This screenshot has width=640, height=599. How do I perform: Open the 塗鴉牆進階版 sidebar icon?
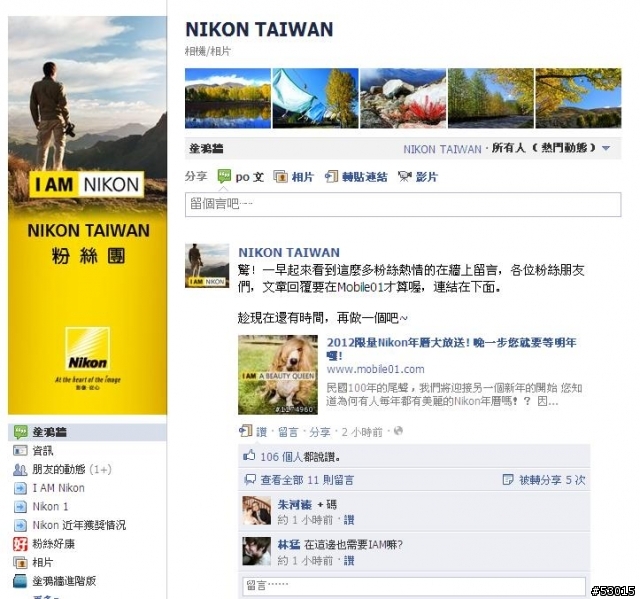(20, 581)
